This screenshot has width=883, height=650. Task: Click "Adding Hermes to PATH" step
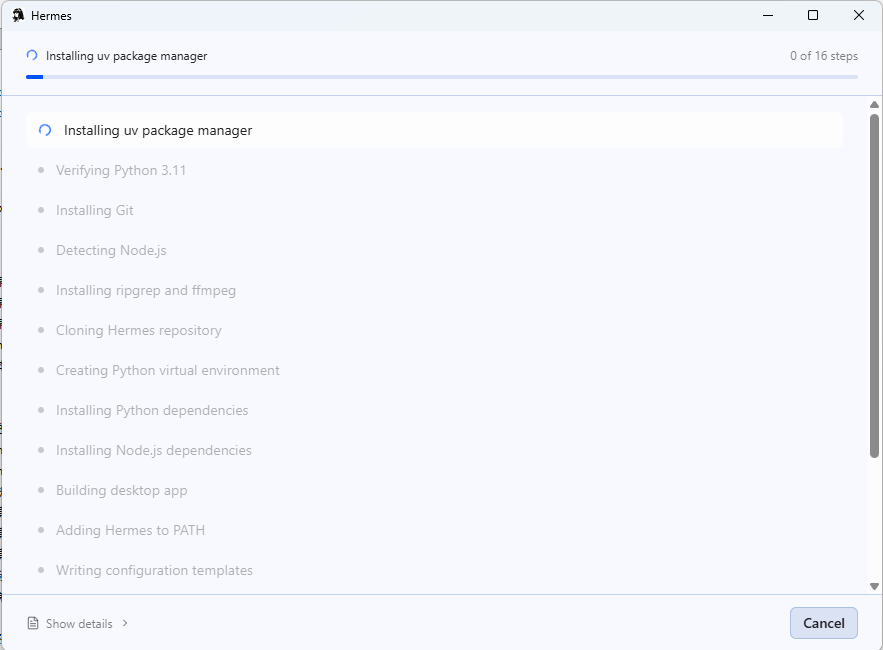(130, 530)
